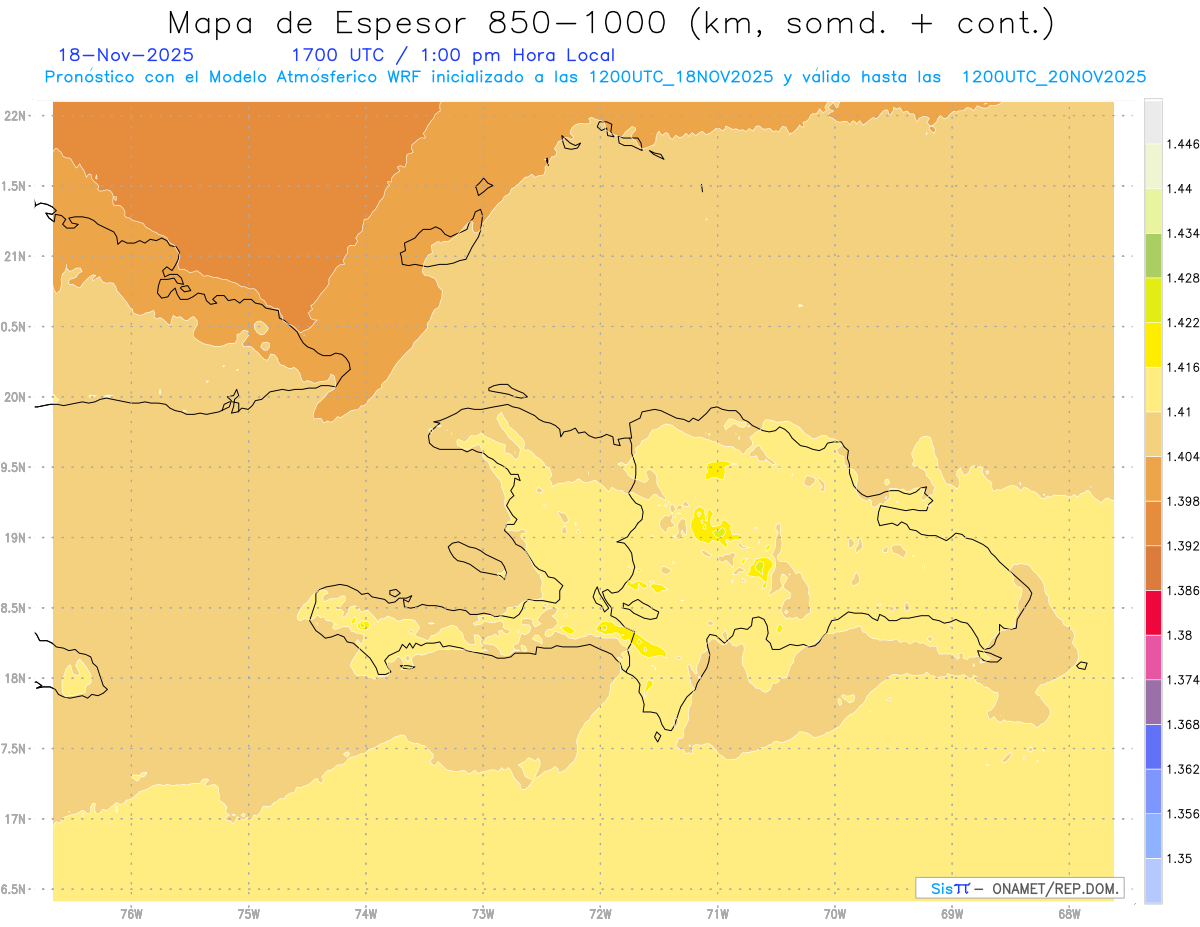Click the '70W' longitude label
Viewport: 1200px width, 927px height.
tap(835, 914)
